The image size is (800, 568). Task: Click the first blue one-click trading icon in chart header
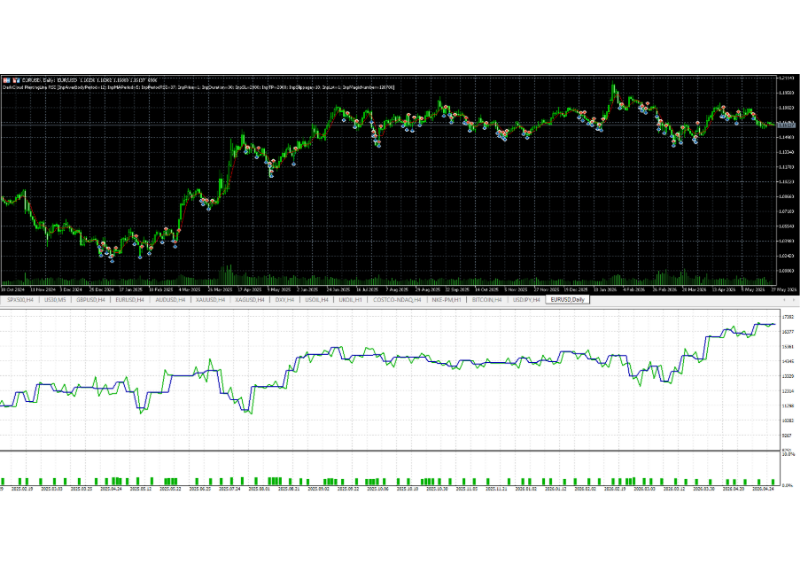click(7, 80)
